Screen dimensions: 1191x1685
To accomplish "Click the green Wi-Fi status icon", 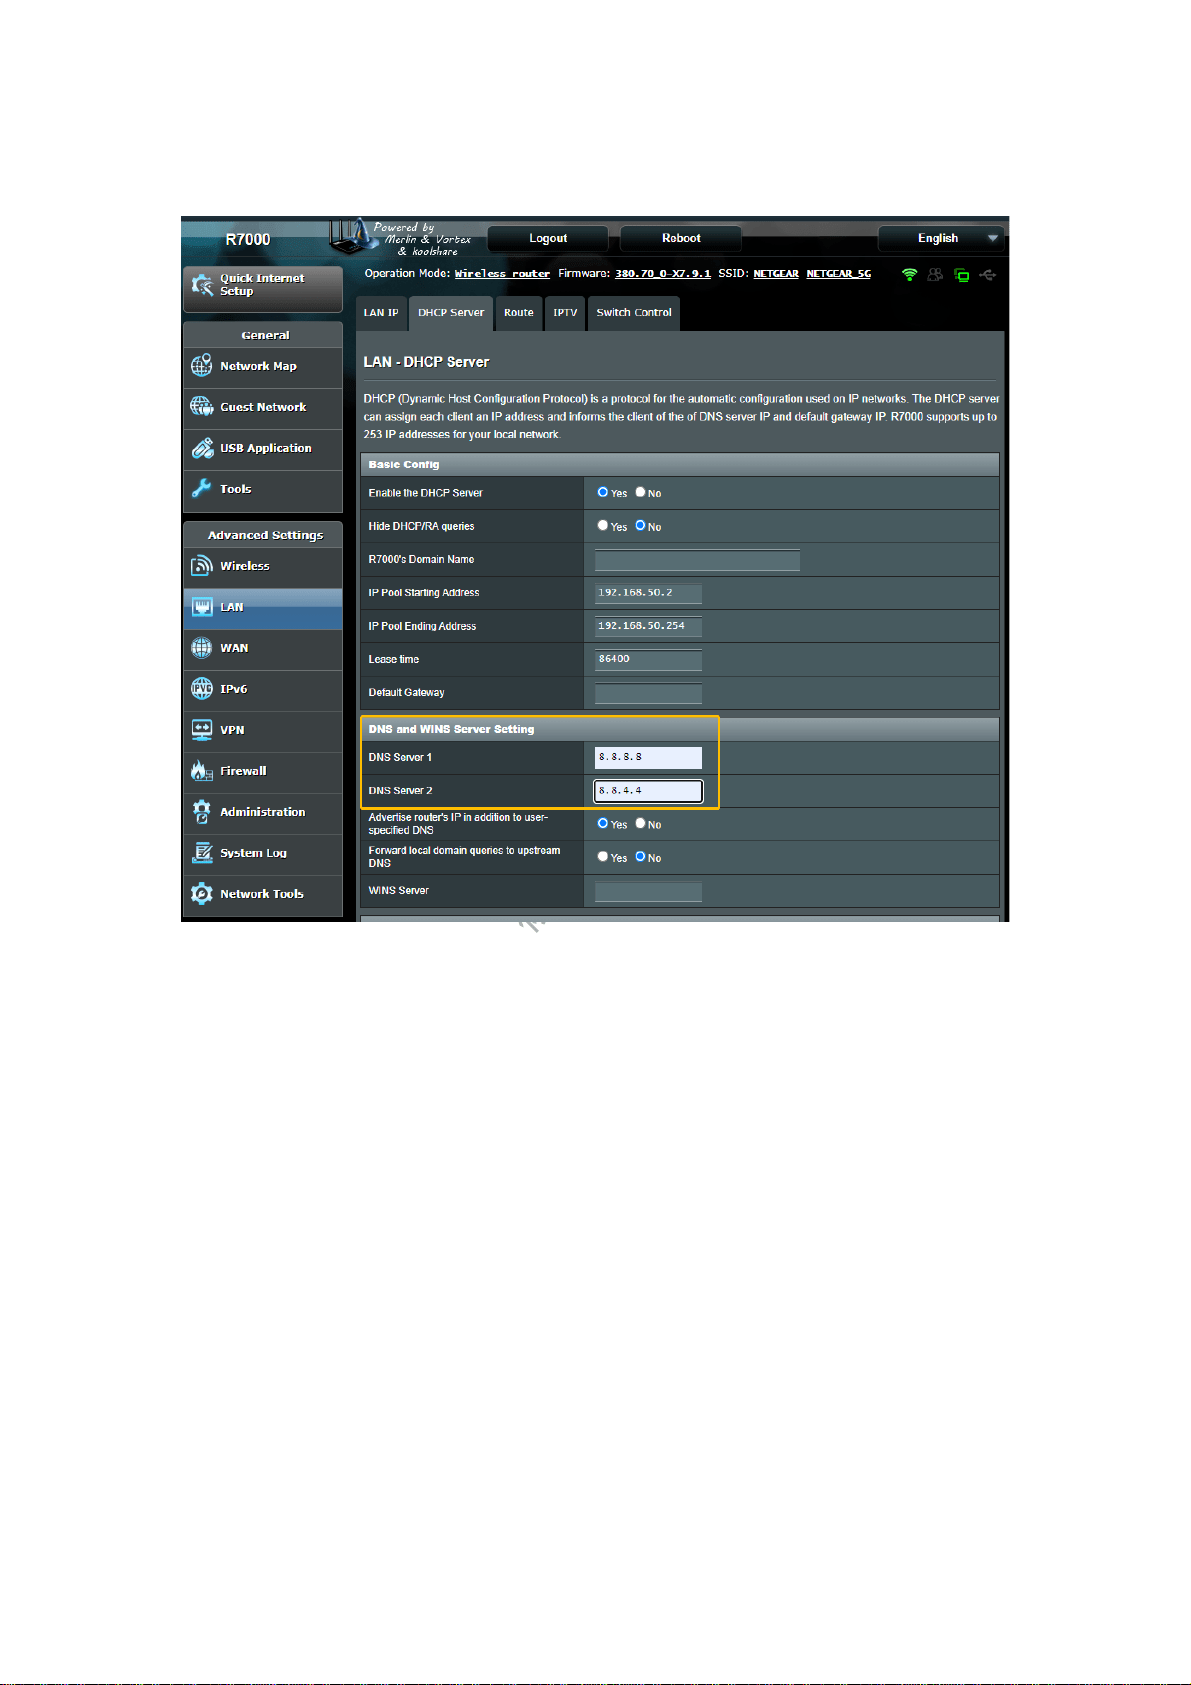I will [909, 274].
